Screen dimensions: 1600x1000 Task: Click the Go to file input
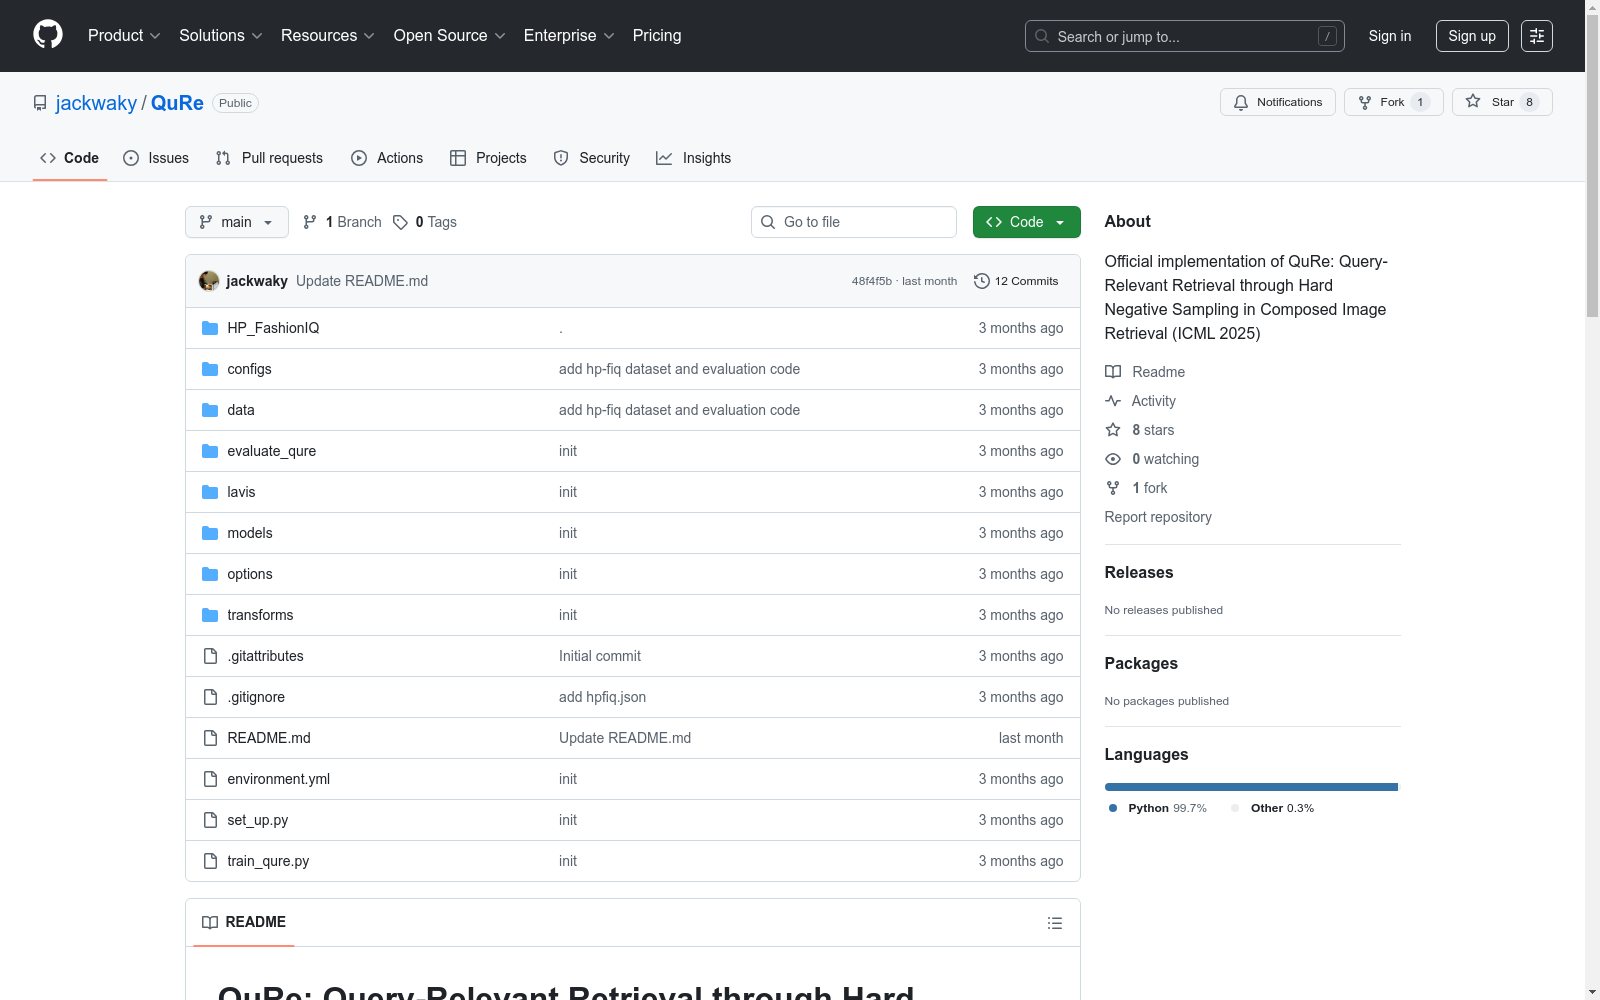point(854,222)
